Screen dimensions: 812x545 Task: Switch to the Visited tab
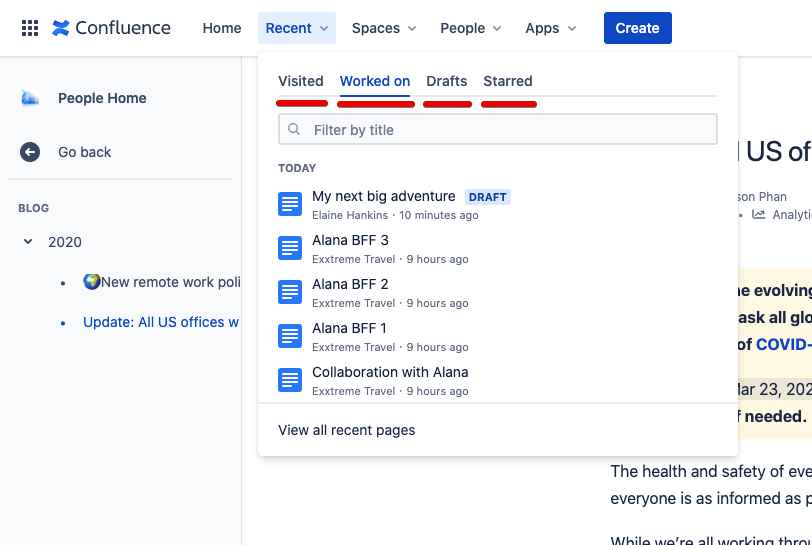(x=301, y=81)
